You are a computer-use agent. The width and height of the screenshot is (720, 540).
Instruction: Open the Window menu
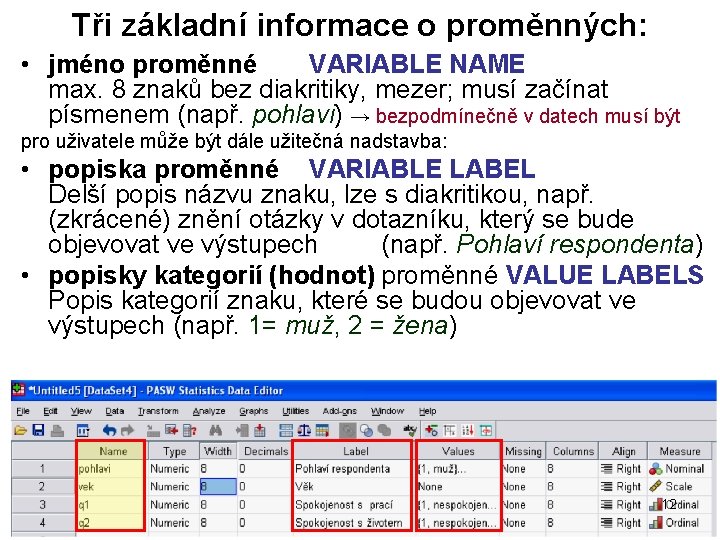tap(387, 411)
